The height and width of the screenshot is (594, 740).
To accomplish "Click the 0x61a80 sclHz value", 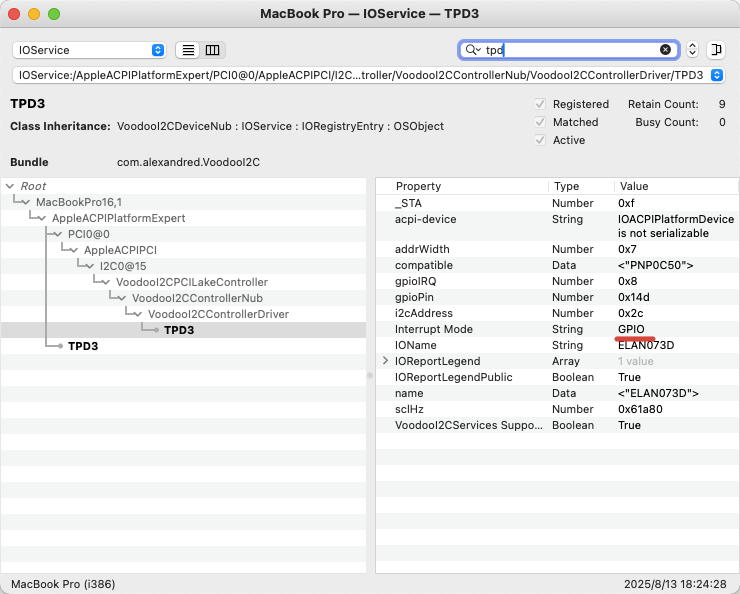I will [640, 410].
